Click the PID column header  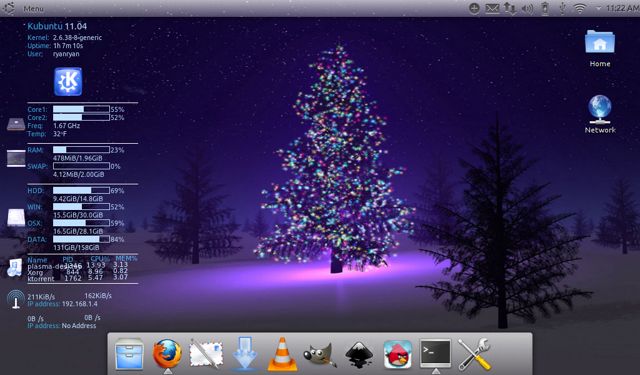68,259
